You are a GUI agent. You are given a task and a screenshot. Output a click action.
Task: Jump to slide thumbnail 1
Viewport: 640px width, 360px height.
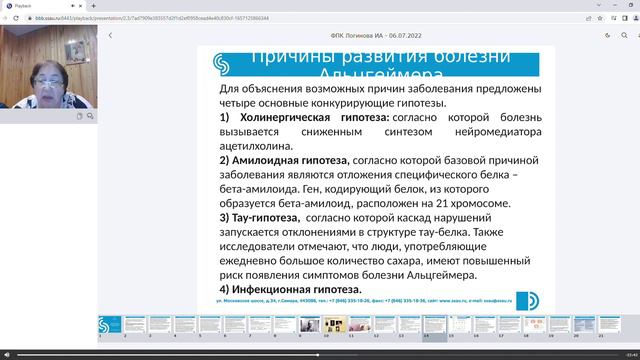point(110,325)
